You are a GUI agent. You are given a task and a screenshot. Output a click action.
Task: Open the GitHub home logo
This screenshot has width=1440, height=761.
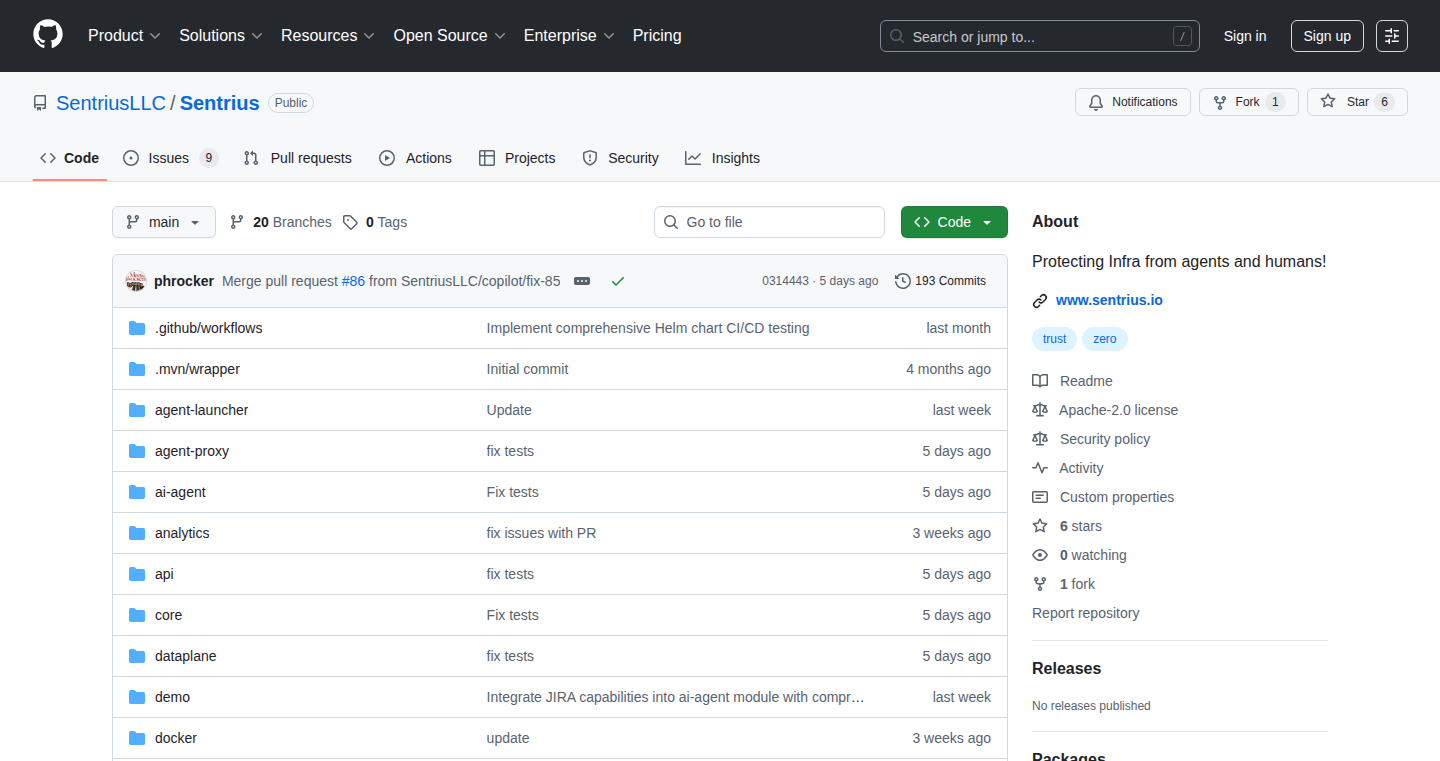tap(48, 35)
